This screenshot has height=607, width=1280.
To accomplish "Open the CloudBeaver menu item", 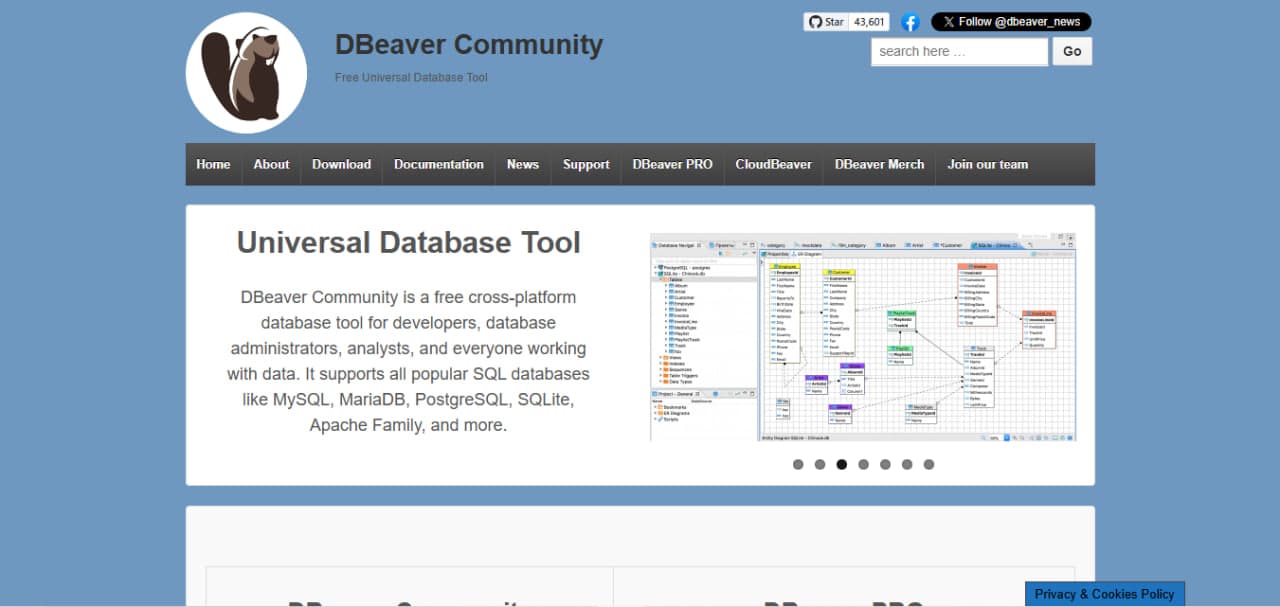I will (774, 164).
